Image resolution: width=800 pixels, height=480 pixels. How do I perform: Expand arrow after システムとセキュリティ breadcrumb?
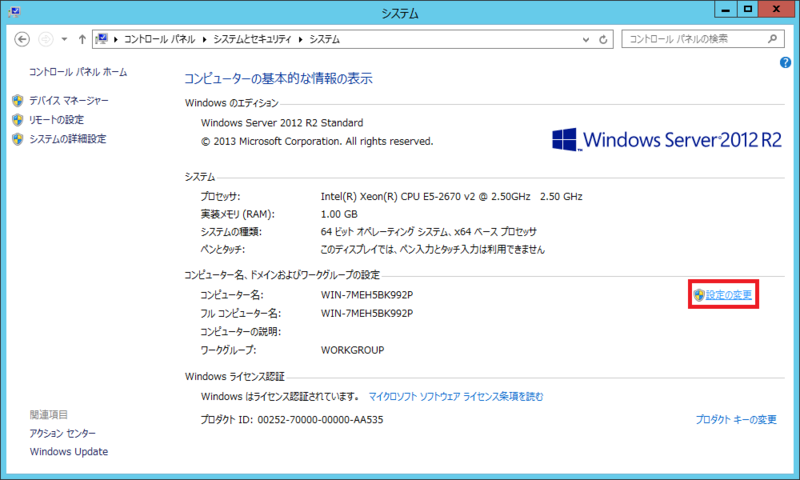(x=301, y=39)
